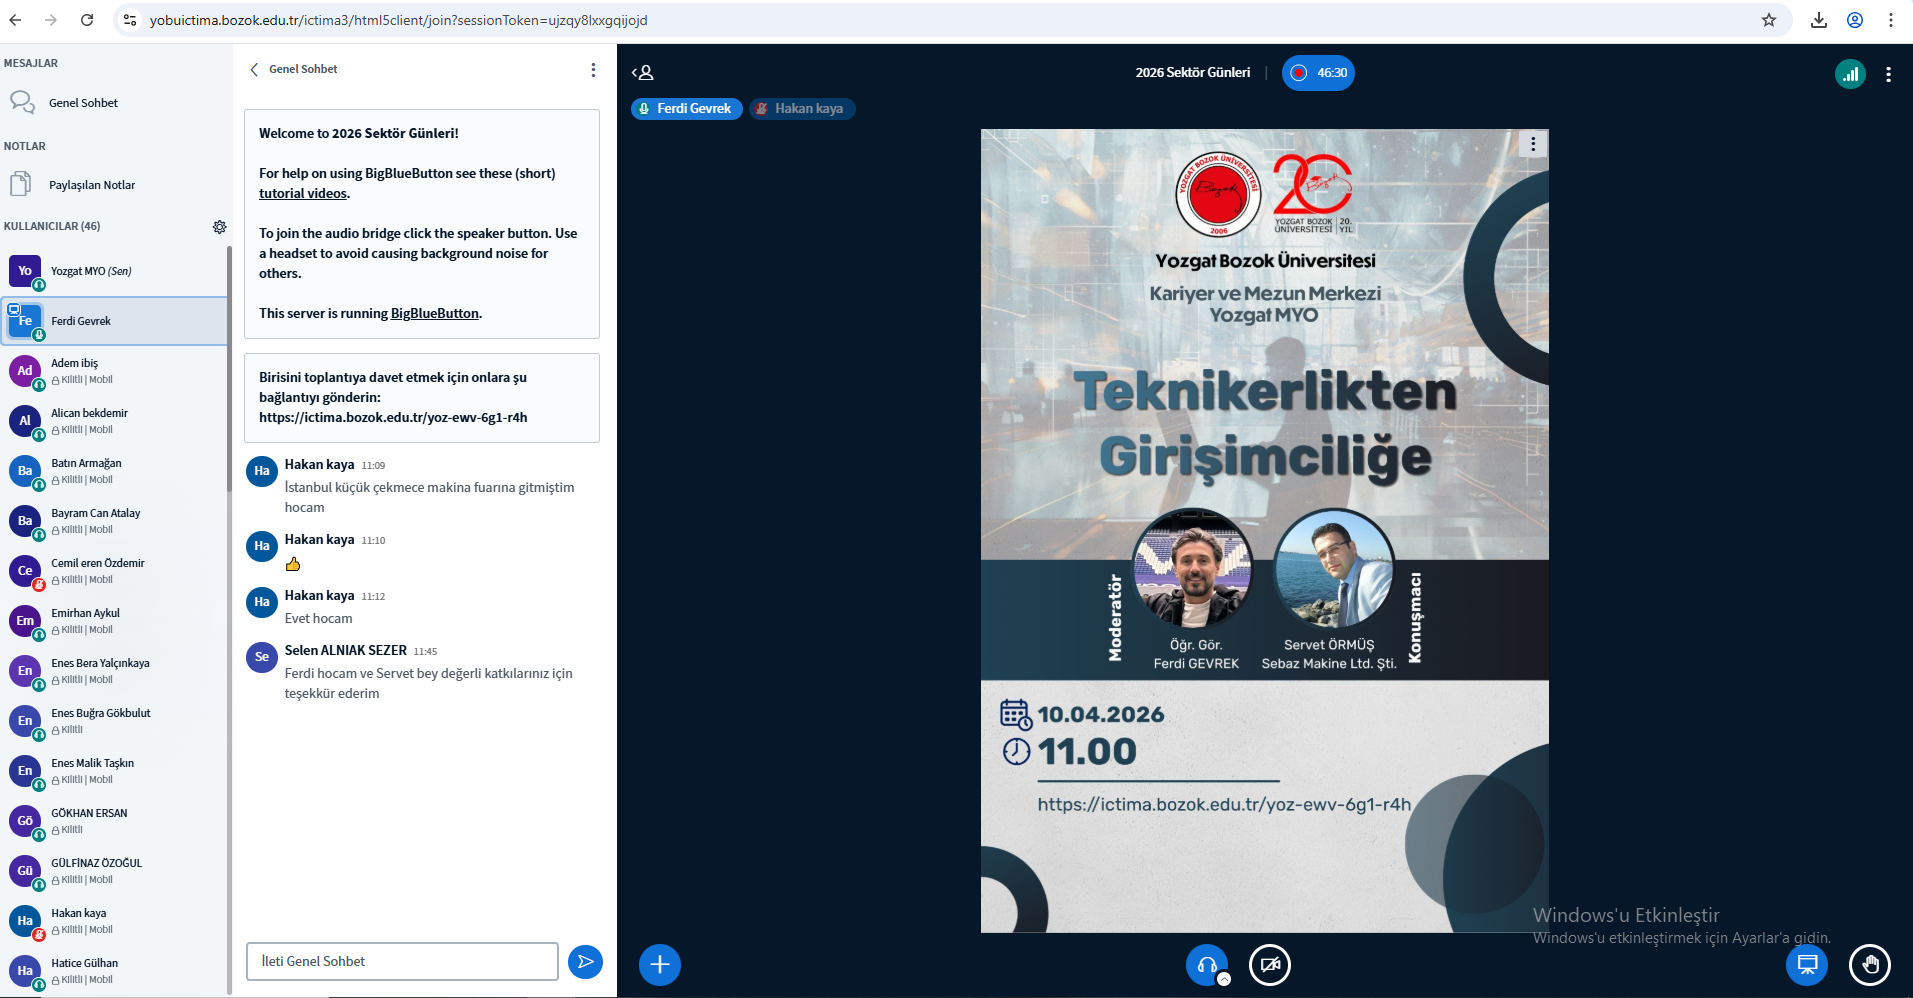Click the headphones audio button
Screen dimensions: 1913x998
(x=1206, y=965)
